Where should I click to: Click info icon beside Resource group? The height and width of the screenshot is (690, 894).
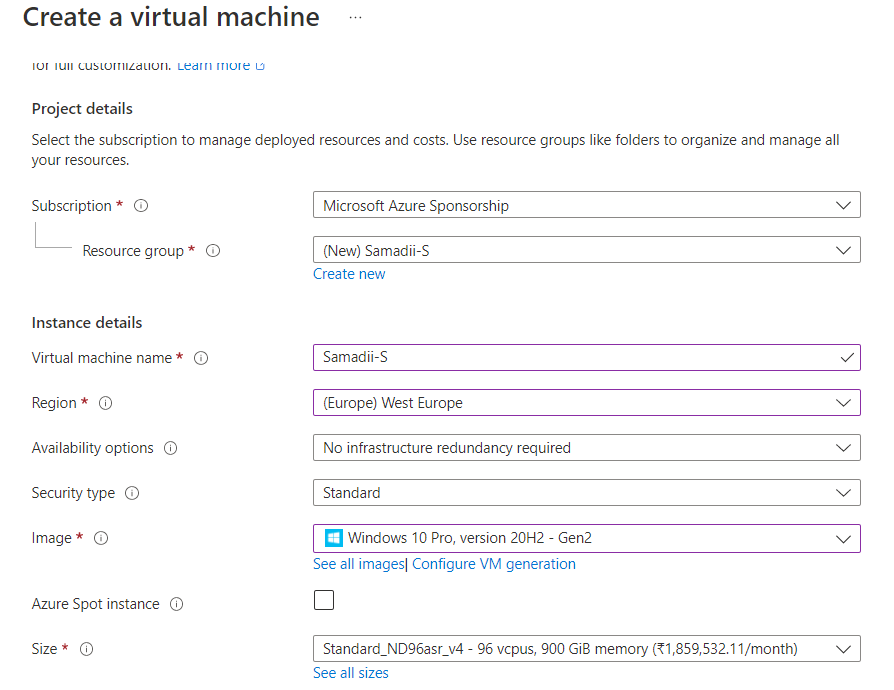[x=213, y=251]
